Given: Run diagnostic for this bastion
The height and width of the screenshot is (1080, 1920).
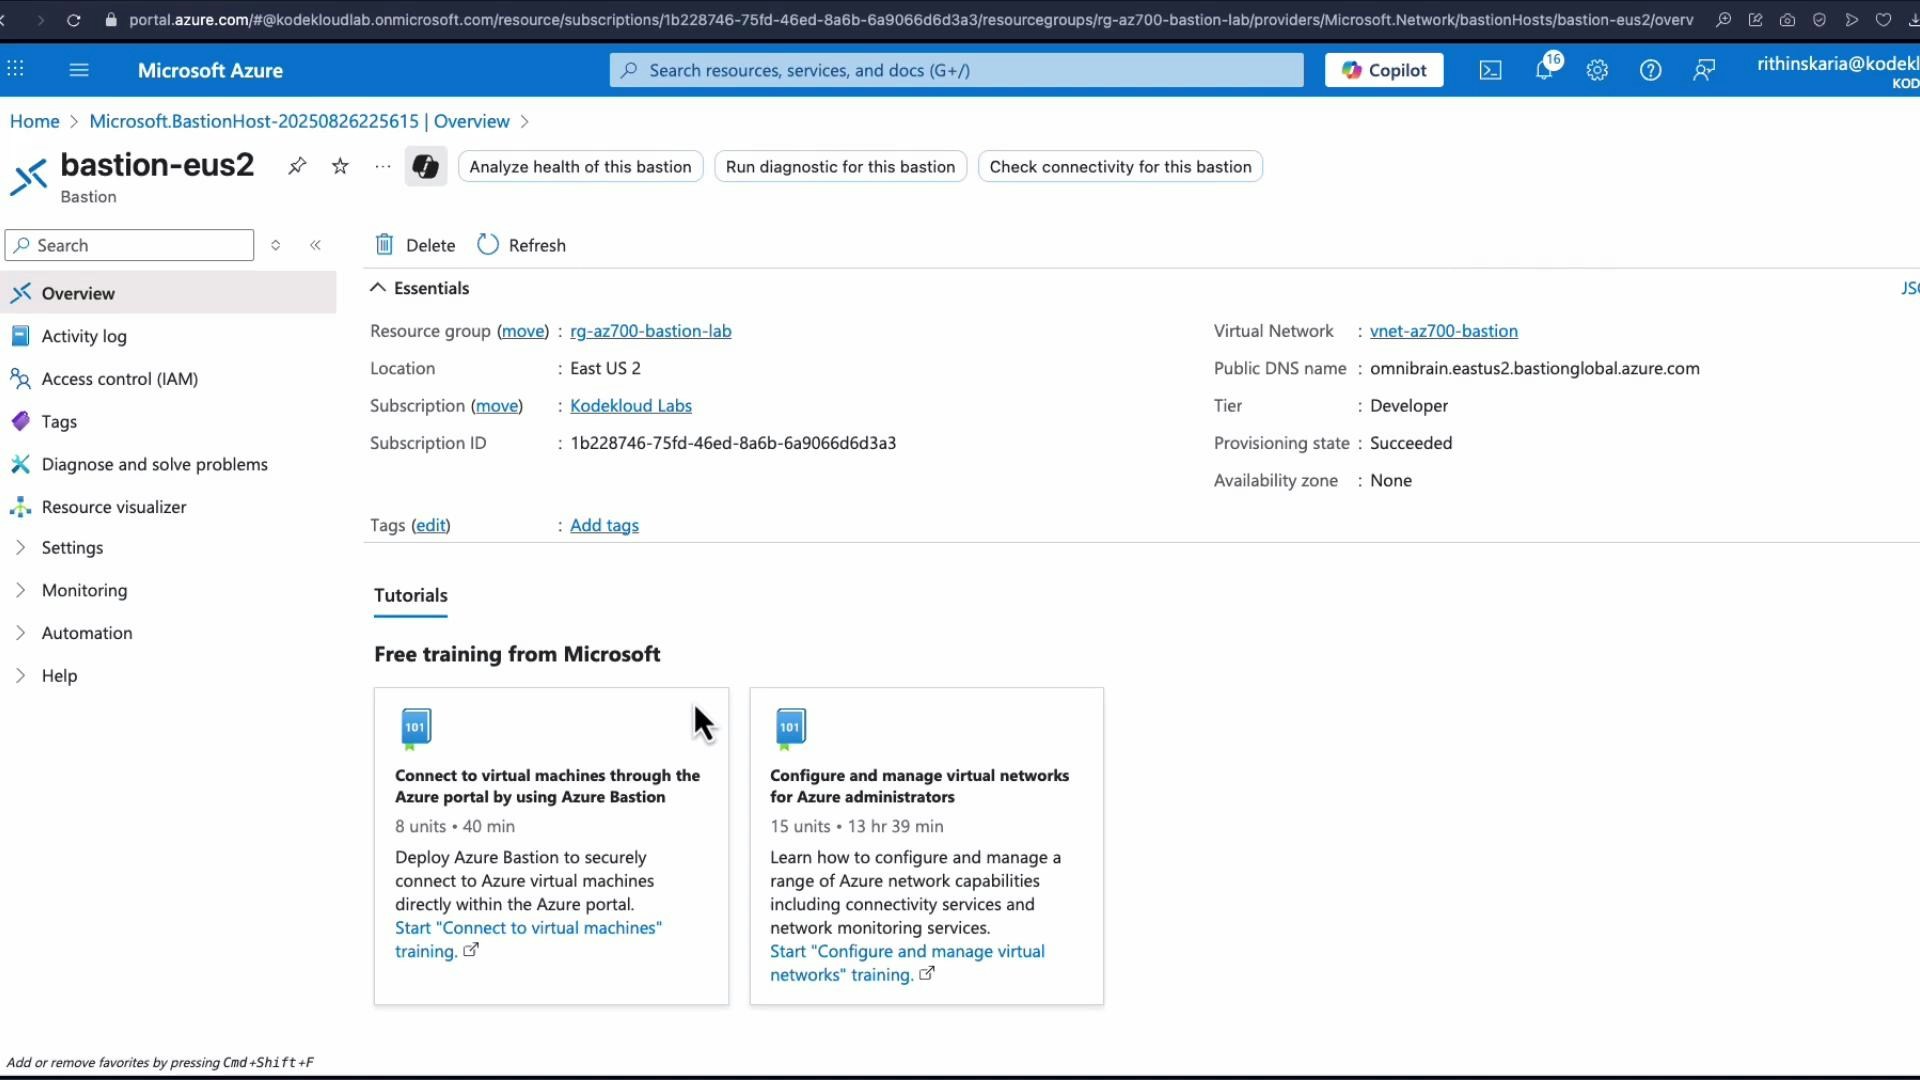Looking at the screenshot, I should tap(840, 166).
